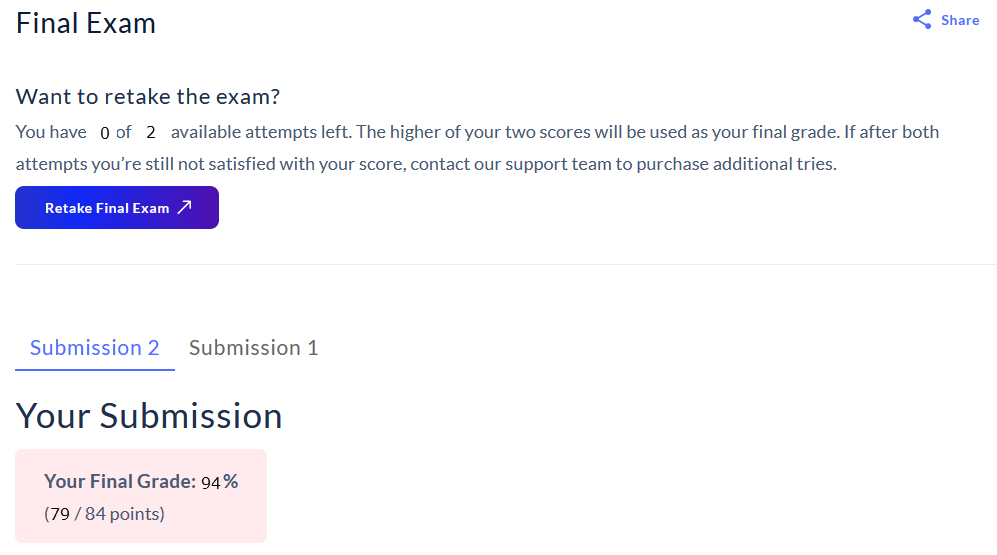Image resolution: width=997 pixels, height=555 pixels.
Task: Click the underline beneath Submission 2 tab
Action: [x=95, y=369]
